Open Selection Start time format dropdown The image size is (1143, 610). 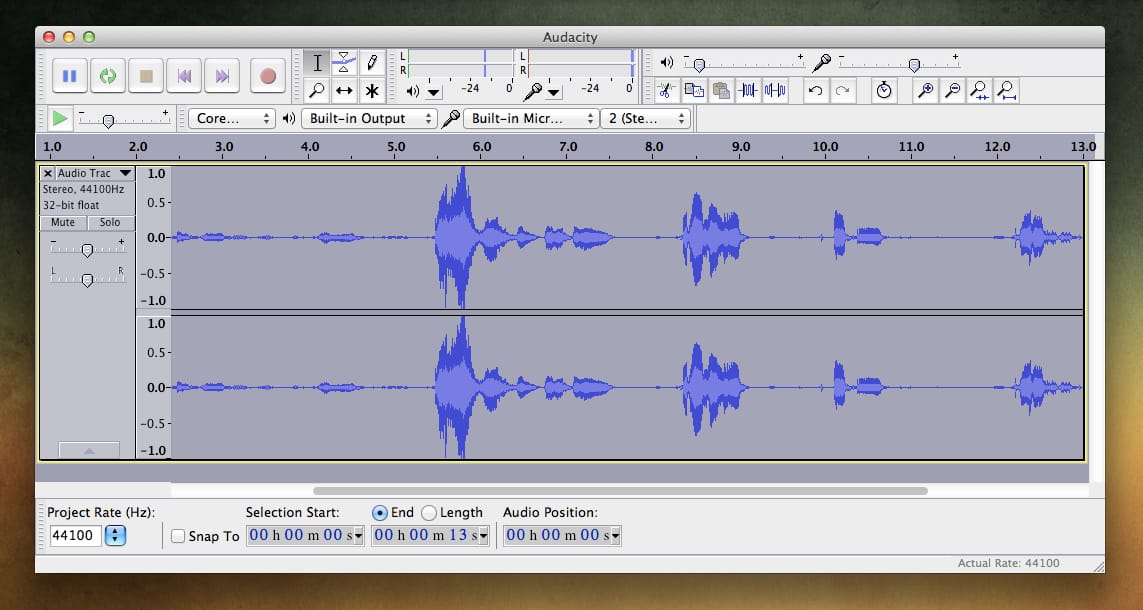click(358, 536)
